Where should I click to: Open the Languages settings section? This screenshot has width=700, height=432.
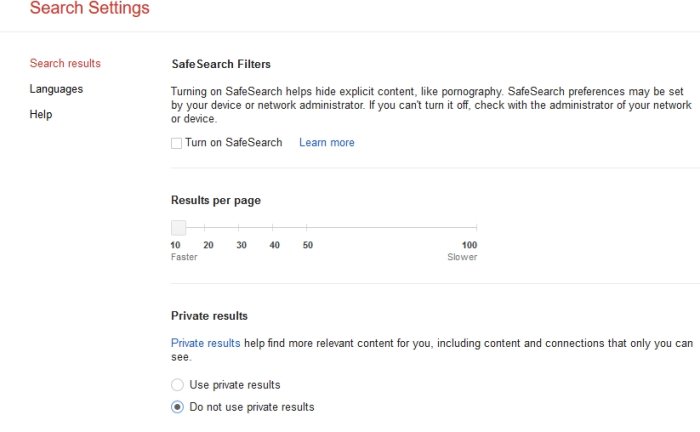[x=56, y=89]
